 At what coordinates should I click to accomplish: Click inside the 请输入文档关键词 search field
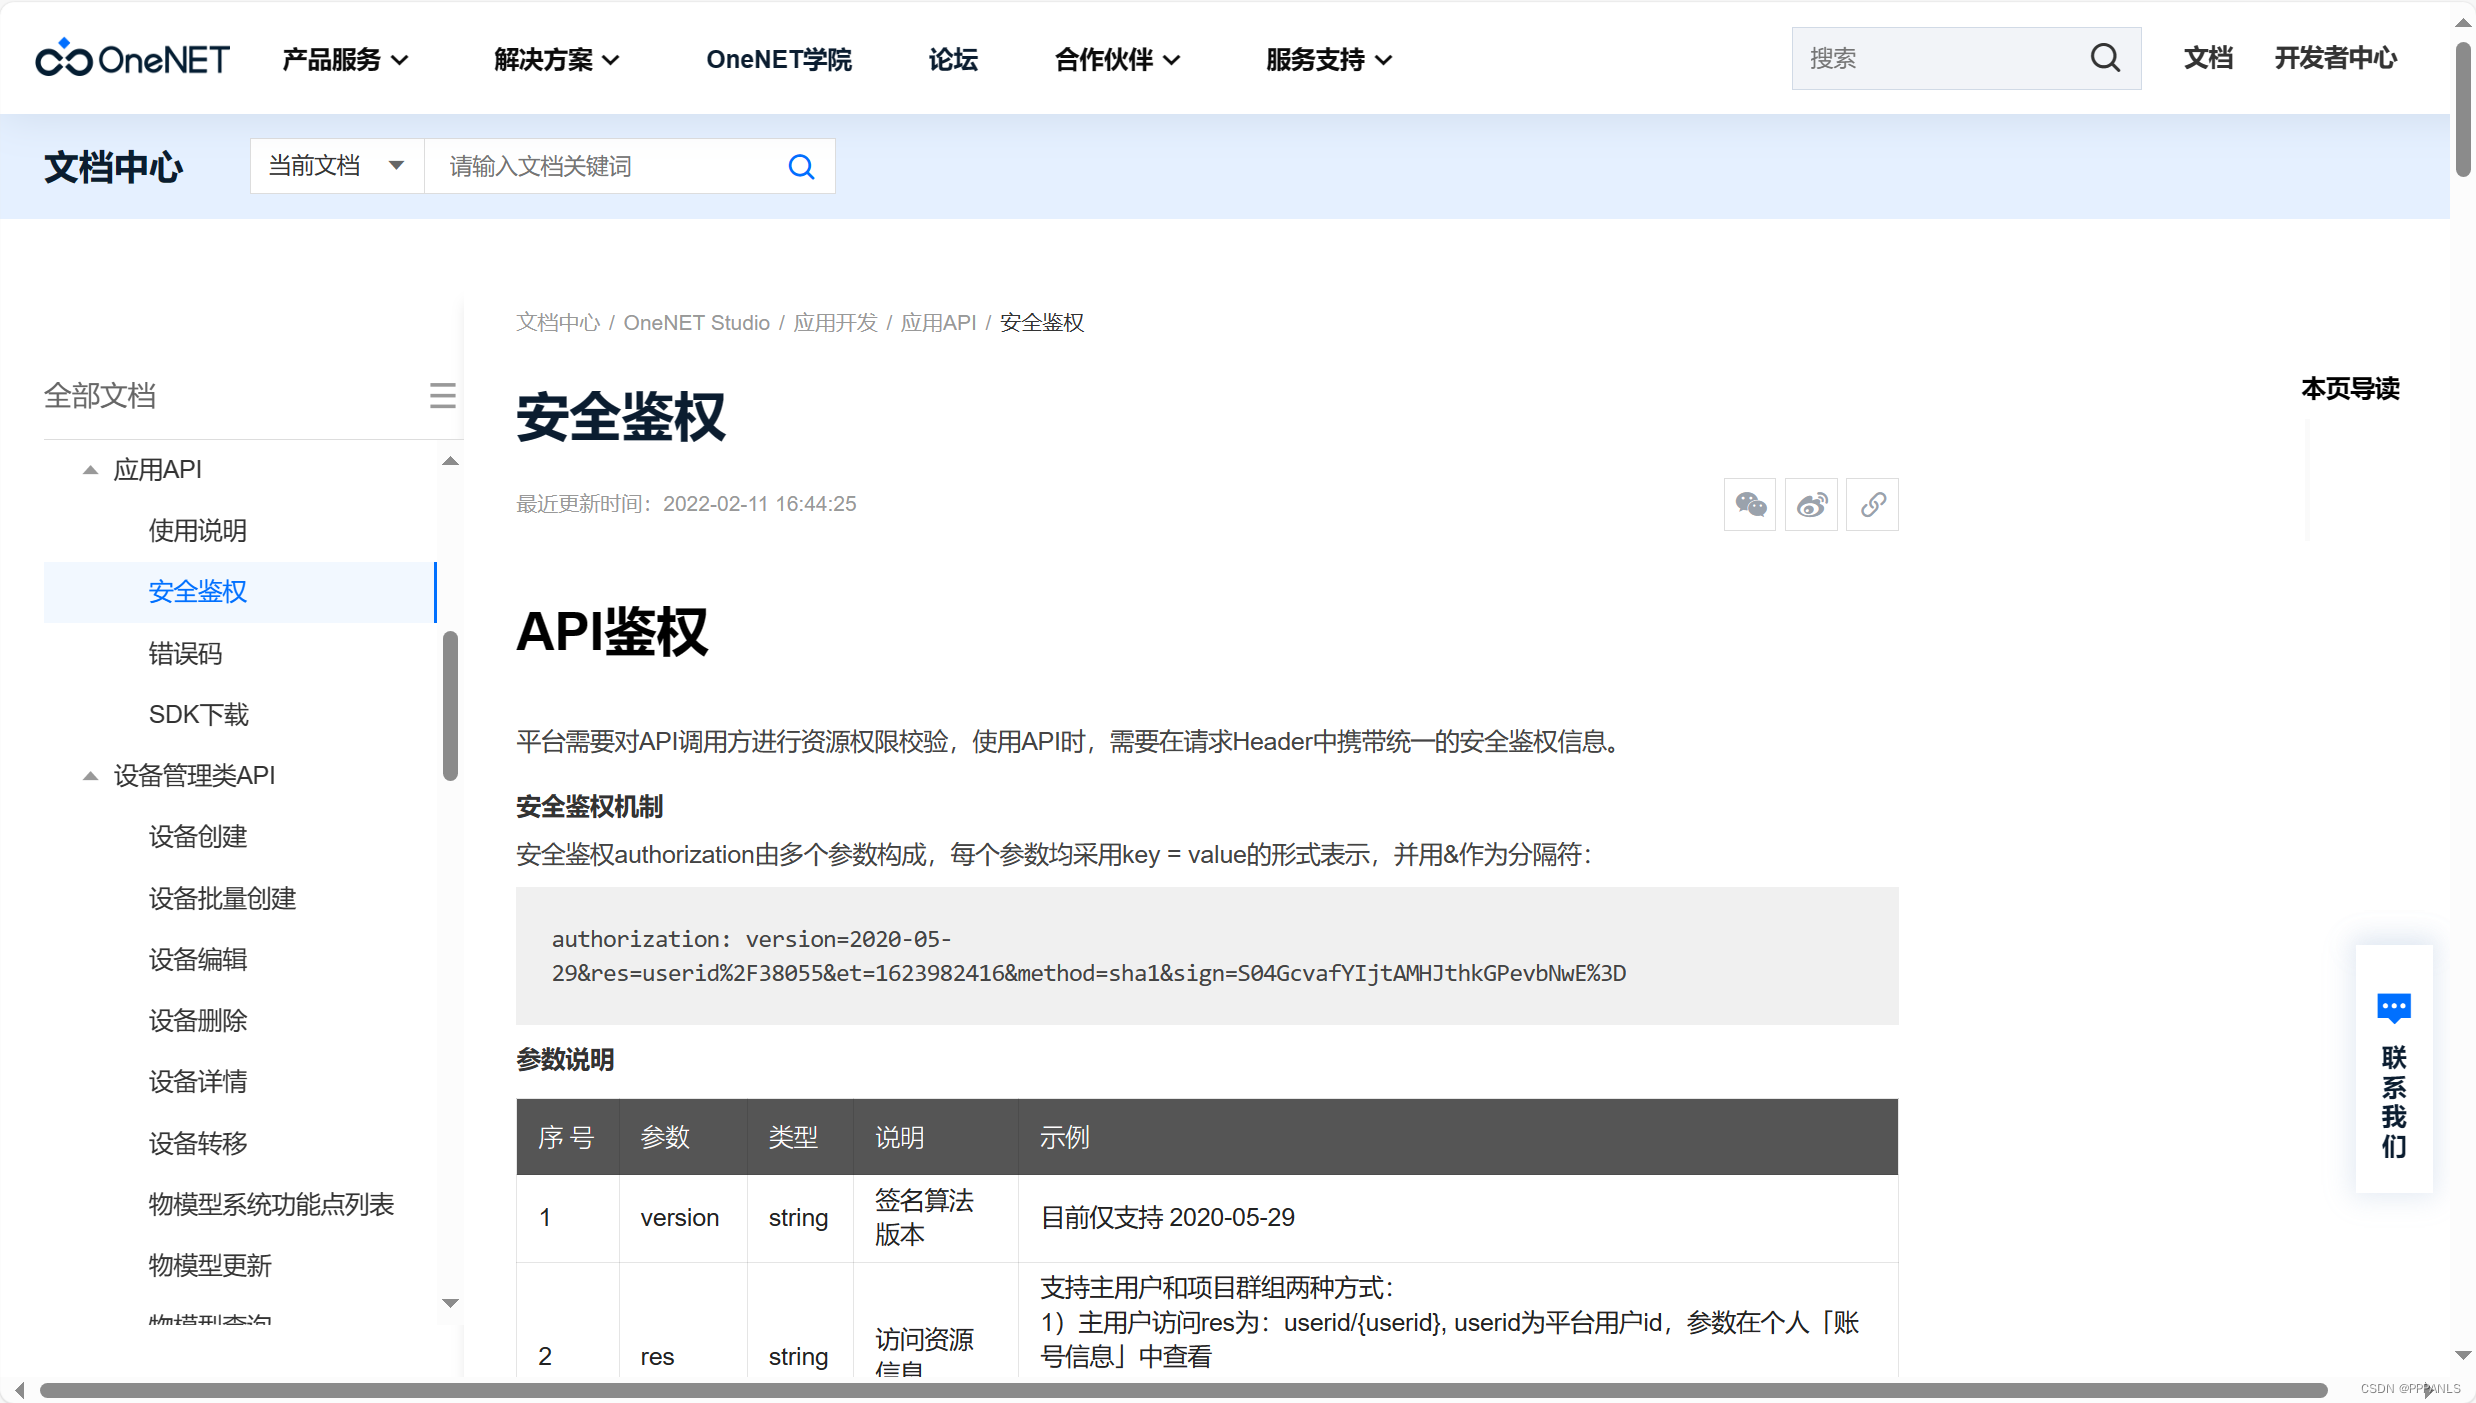click(600, 166)
